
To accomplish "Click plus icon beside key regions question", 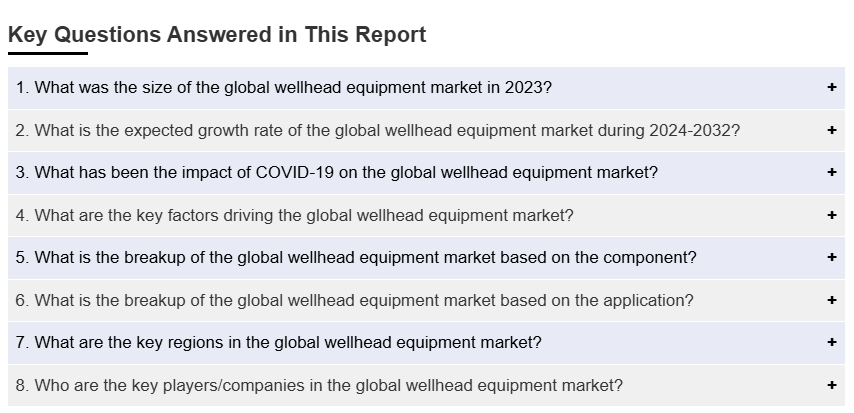I will pyautogui.click(x=831, y=342).
